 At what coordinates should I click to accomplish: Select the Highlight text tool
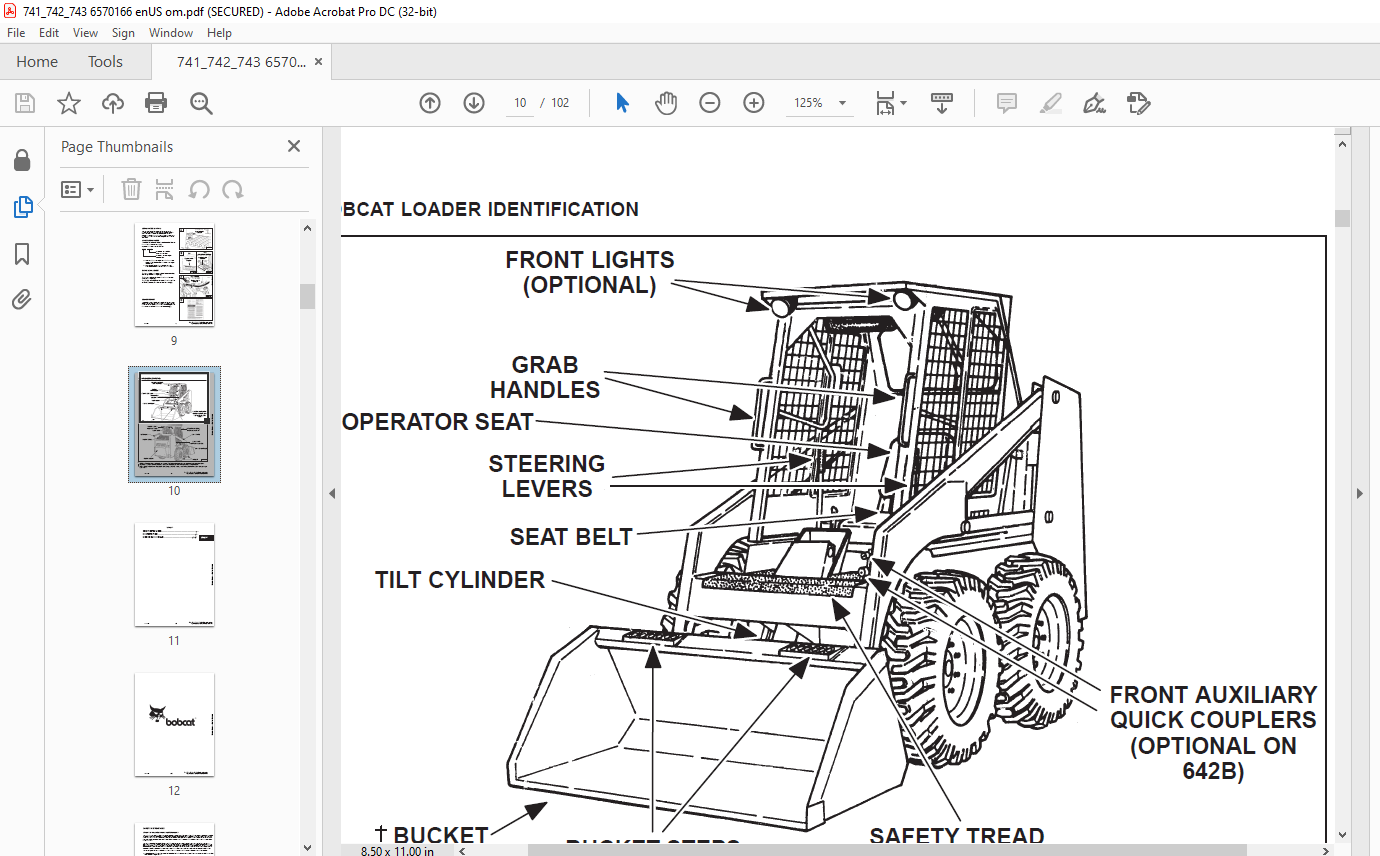[x=1050, y=103]
